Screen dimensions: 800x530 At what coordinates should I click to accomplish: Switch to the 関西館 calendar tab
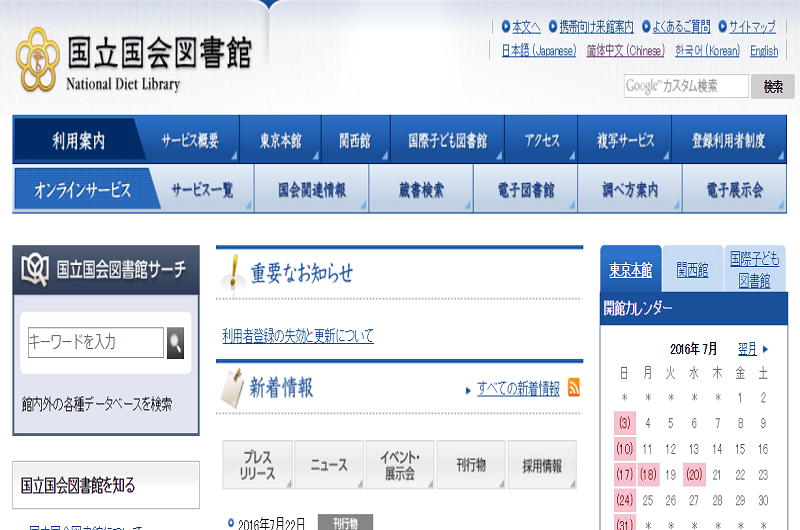tap(692, 270)
